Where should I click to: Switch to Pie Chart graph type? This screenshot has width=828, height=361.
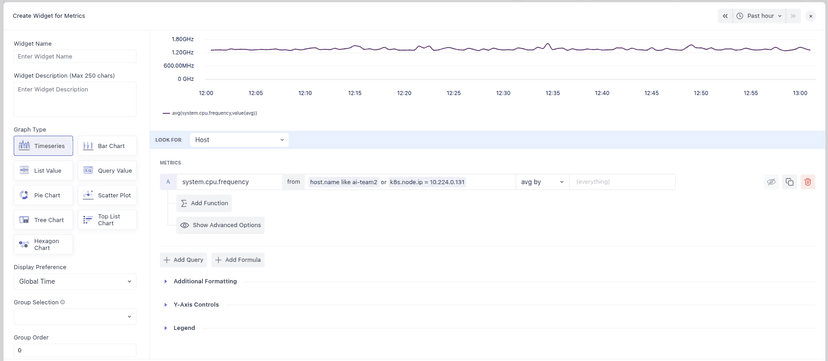point(43,195)
